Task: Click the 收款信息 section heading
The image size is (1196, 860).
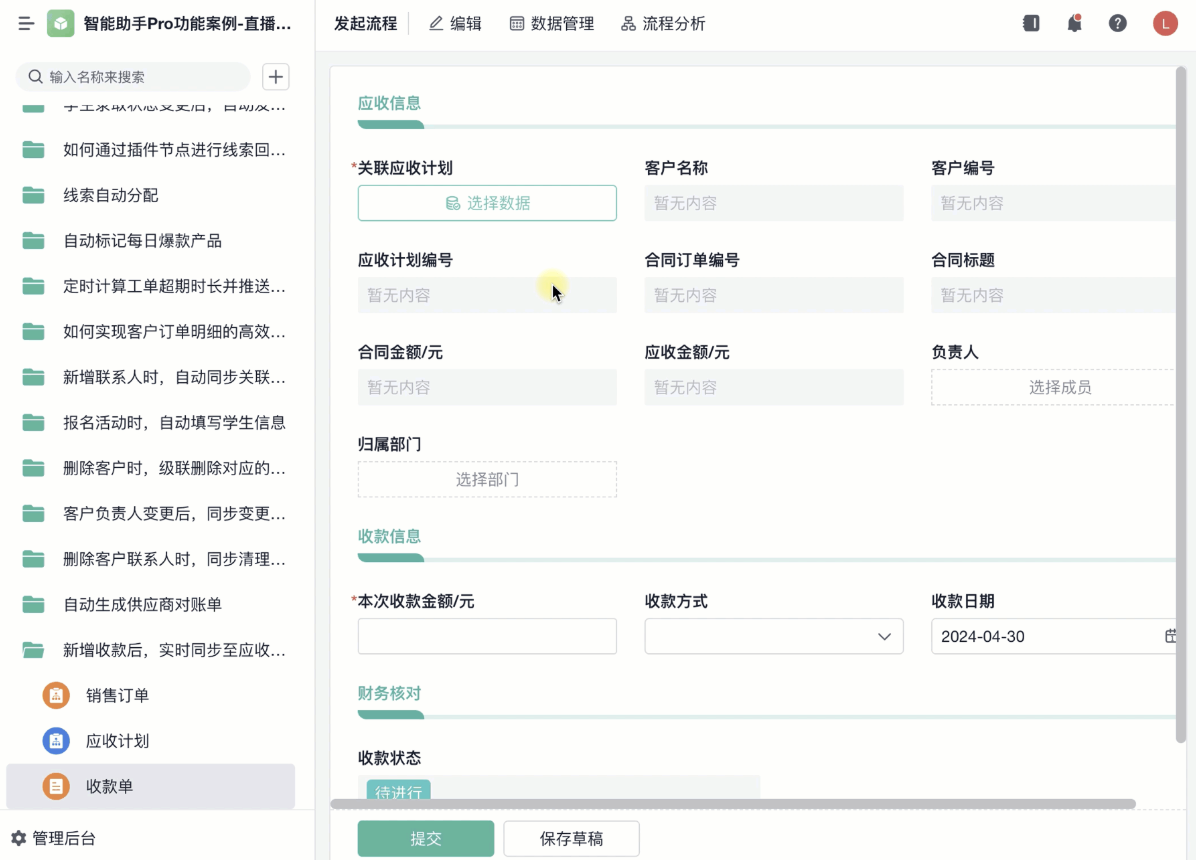Action: pyautogui.click(x=389, y=536)
